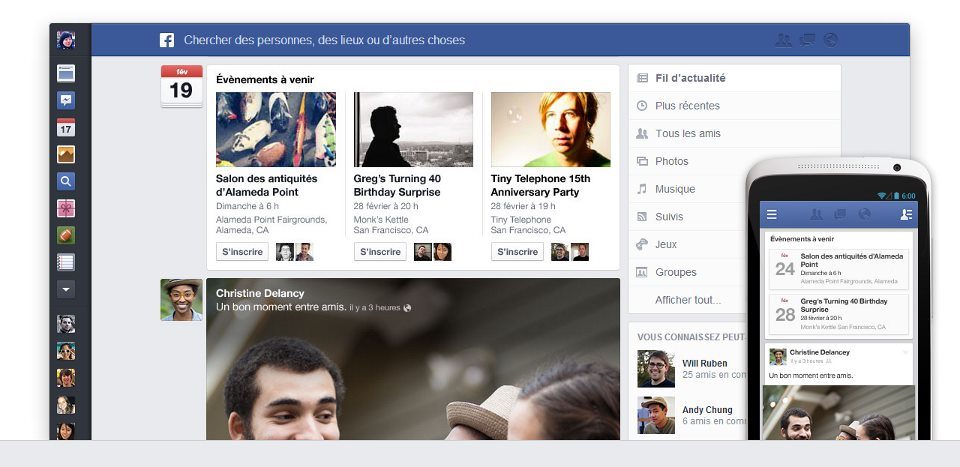The image size is (960, 467).
Task: Click the search magnifier icon in sidebar
Action: point(66,181)
